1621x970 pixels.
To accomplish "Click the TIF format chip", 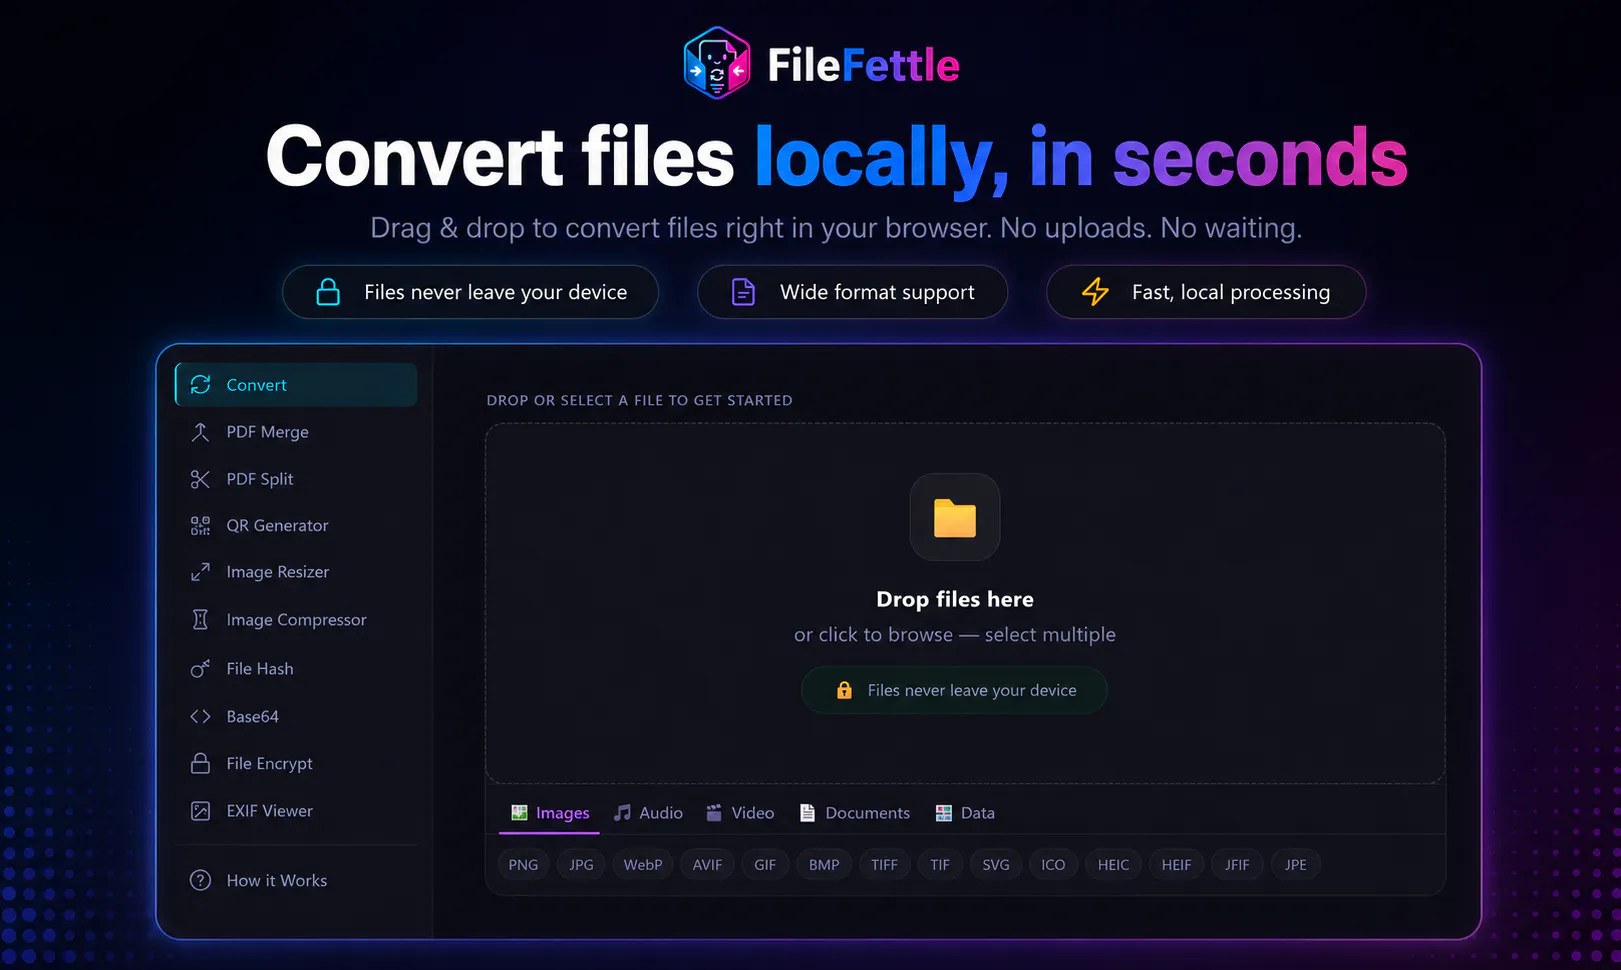I will [x=940, y=865].
